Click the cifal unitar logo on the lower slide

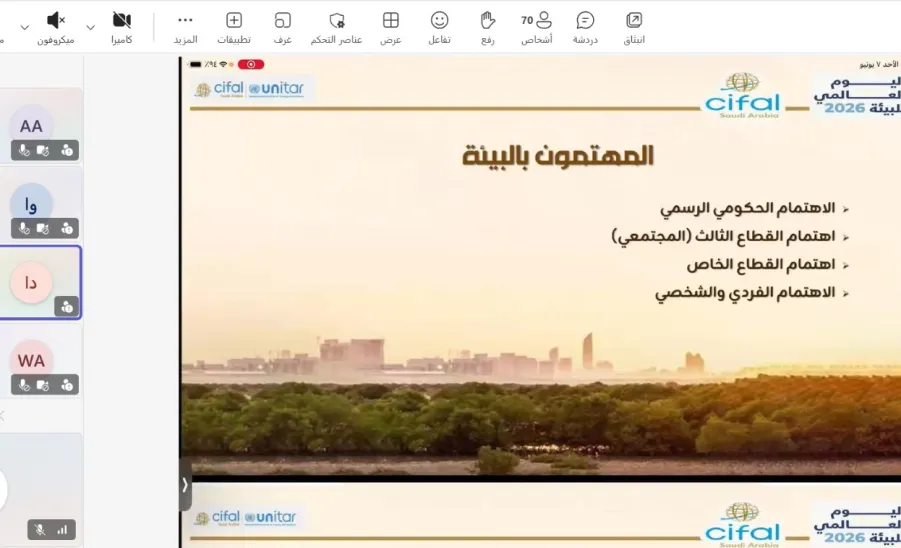click(x=245, y=518)
